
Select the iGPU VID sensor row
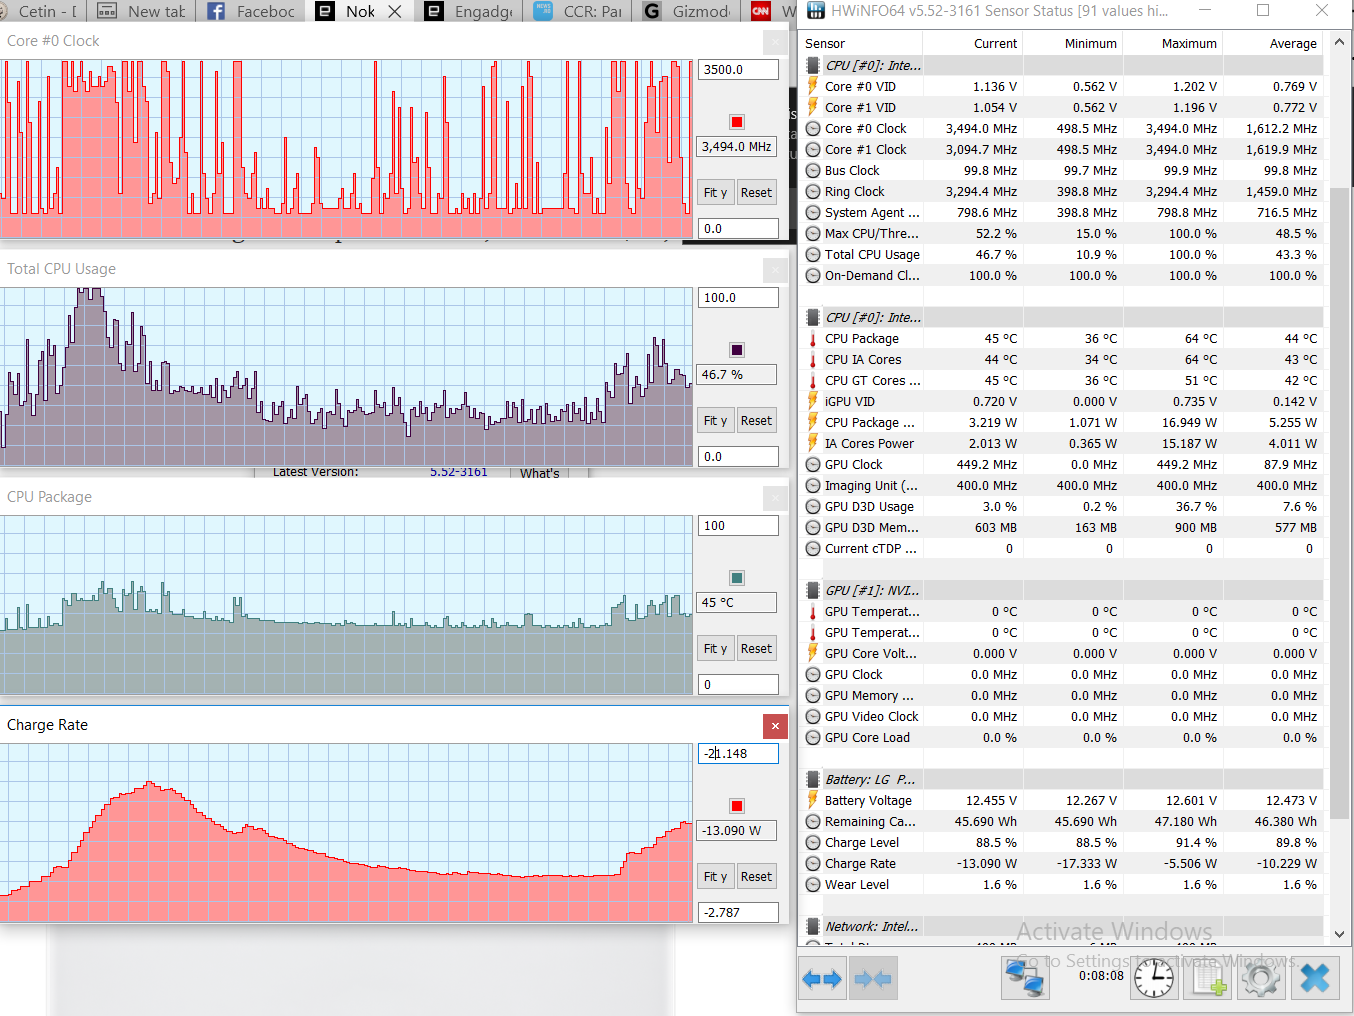tap(1063, 402)
